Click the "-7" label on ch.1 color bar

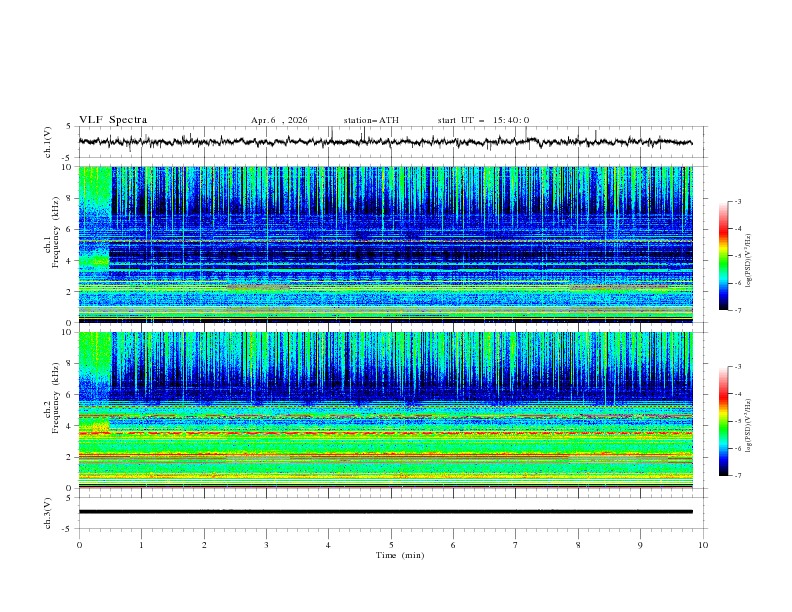738,310
